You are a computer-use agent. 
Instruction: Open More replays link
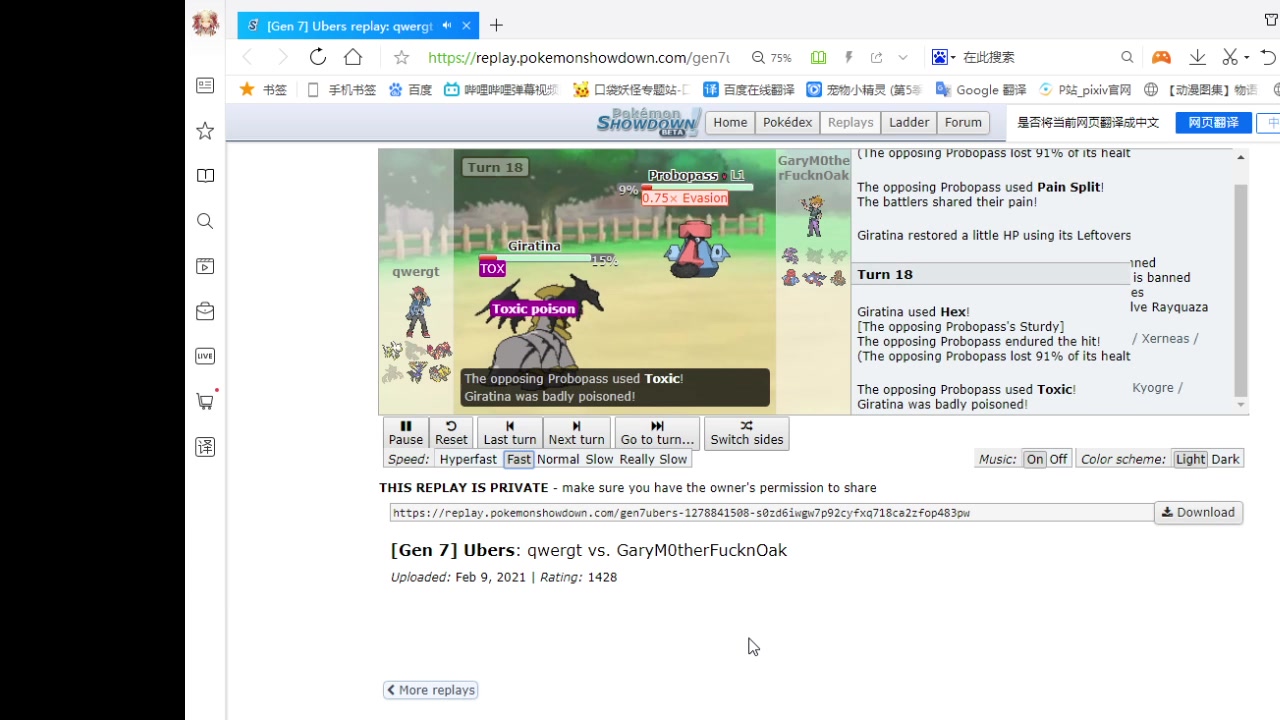pos(430,690)
